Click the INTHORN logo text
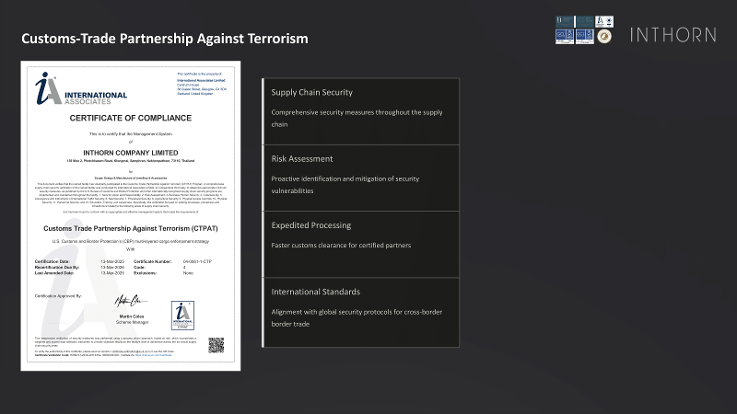737x414 pixels. (673, 35)
